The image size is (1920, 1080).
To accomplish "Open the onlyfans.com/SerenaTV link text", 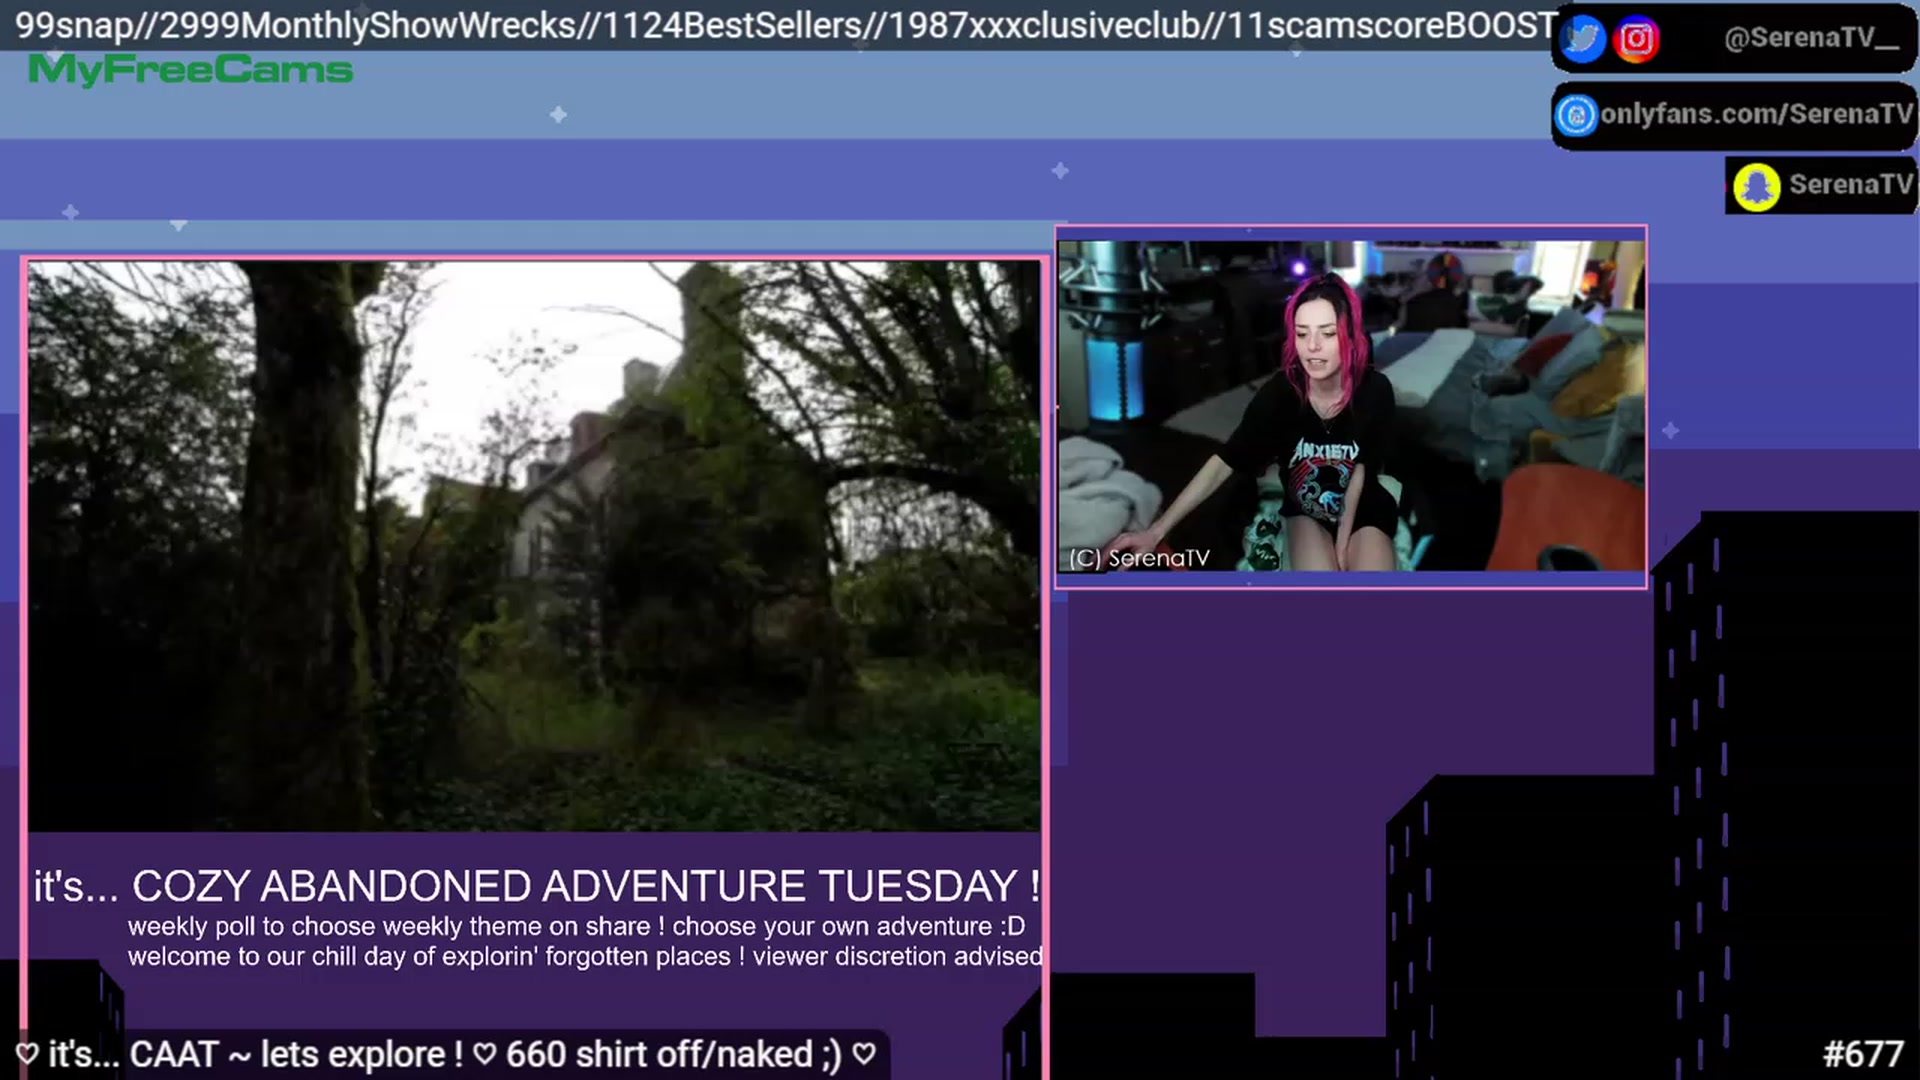I will pos(1756,114).
